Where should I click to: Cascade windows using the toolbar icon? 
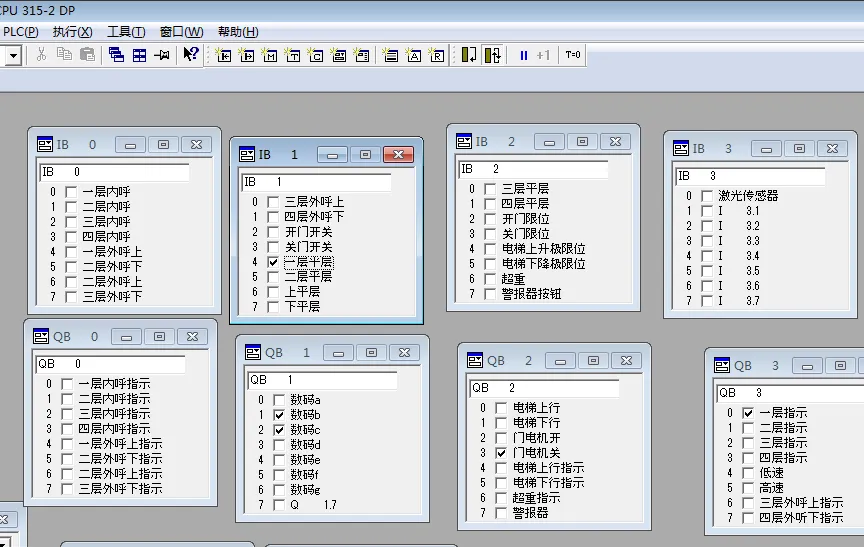pos(116,55)
